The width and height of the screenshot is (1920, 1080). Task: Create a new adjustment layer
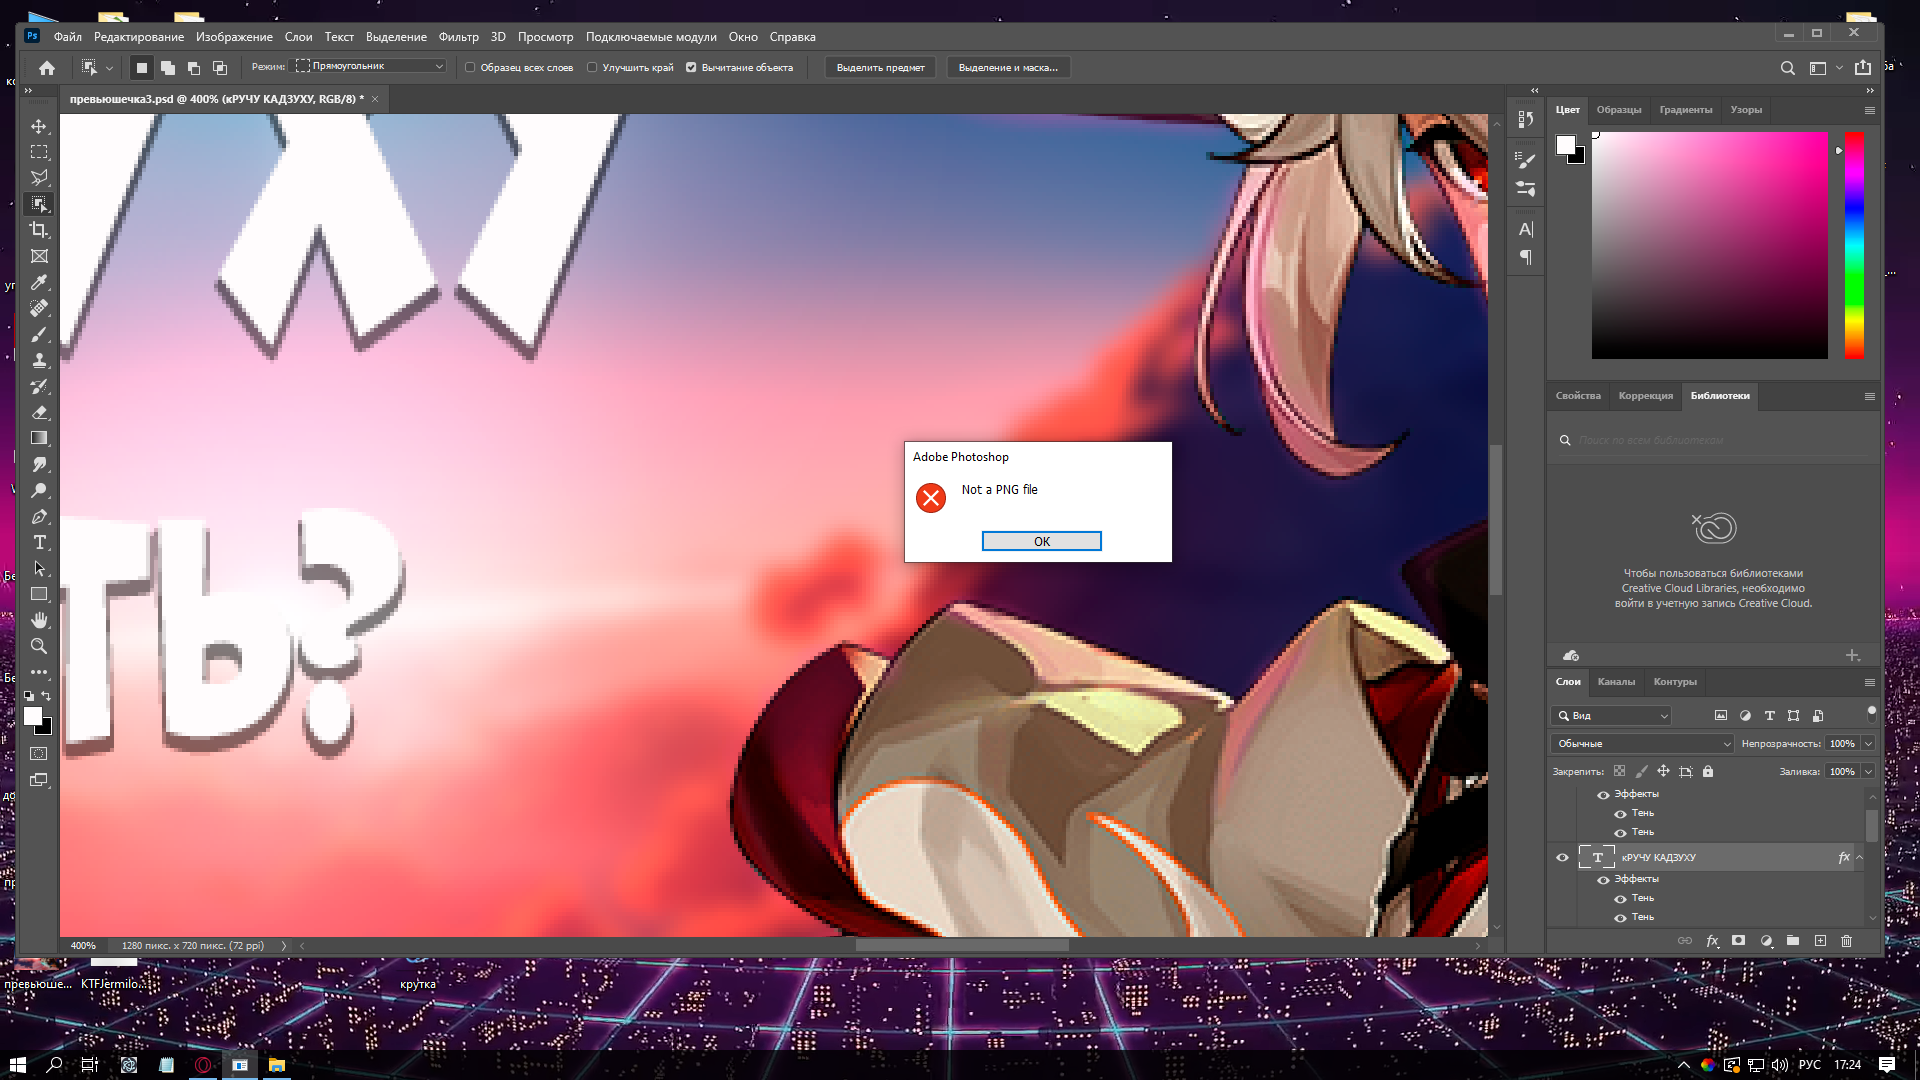1766,941
